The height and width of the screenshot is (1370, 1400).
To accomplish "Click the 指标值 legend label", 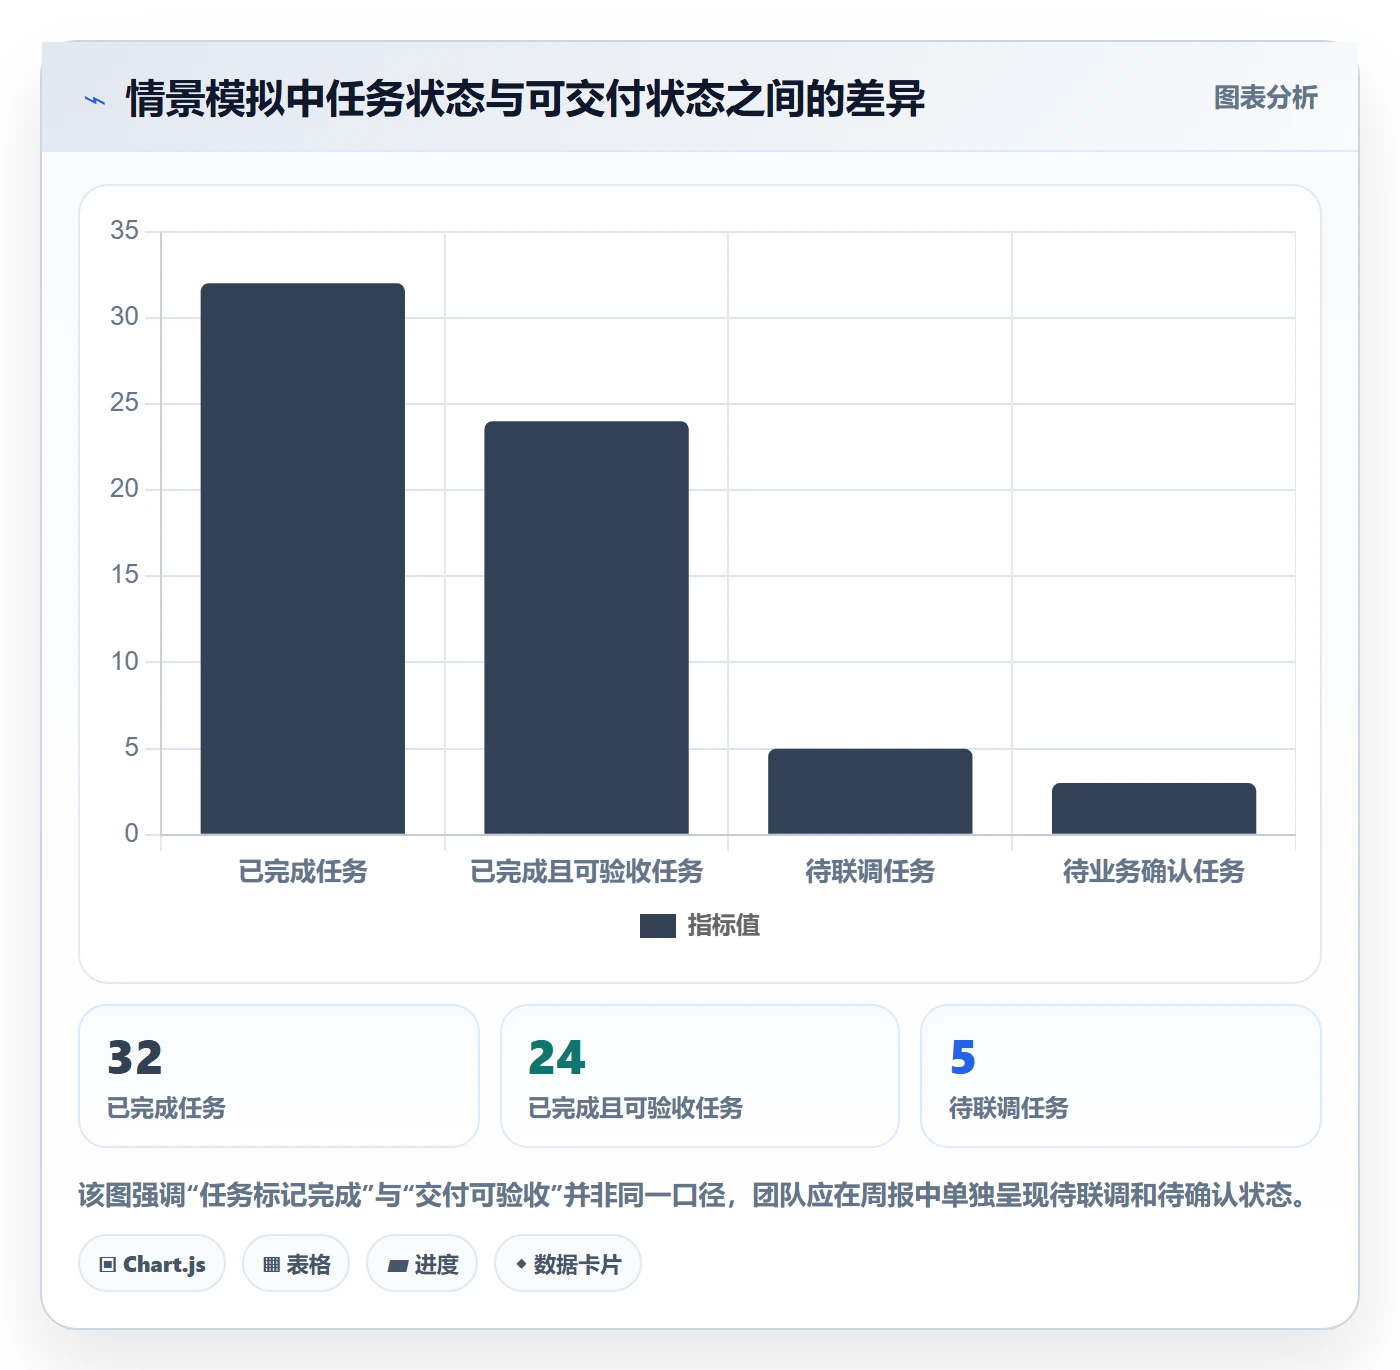I will (x=723, y=926).
